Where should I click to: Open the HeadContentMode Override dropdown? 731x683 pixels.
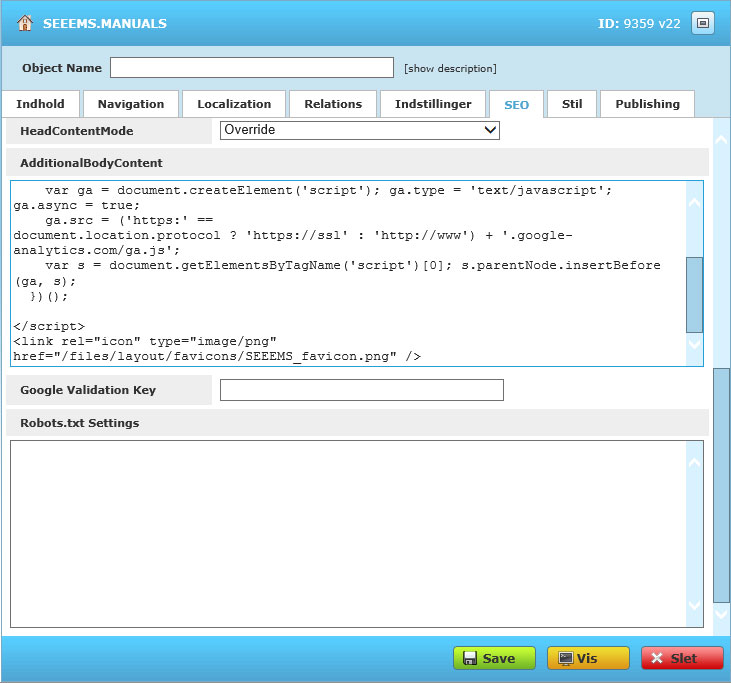coord(359,130)
